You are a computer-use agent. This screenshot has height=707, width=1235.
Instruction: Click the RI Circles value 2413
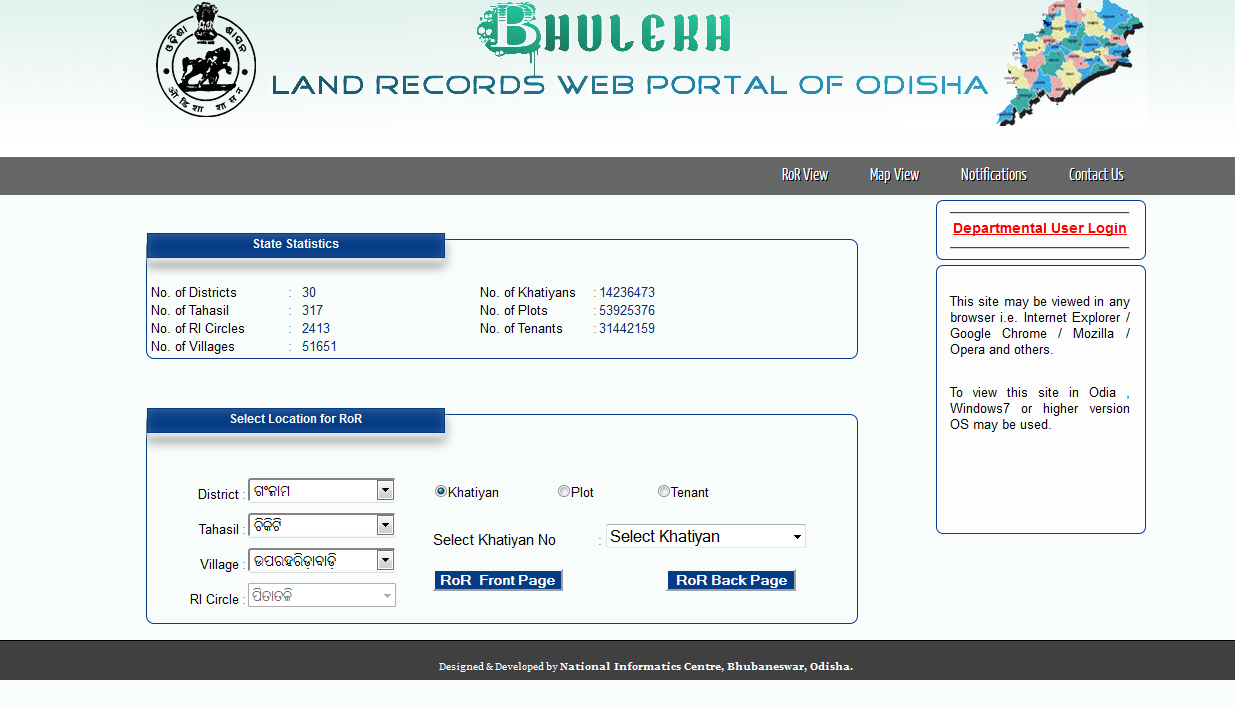[315, 329]
